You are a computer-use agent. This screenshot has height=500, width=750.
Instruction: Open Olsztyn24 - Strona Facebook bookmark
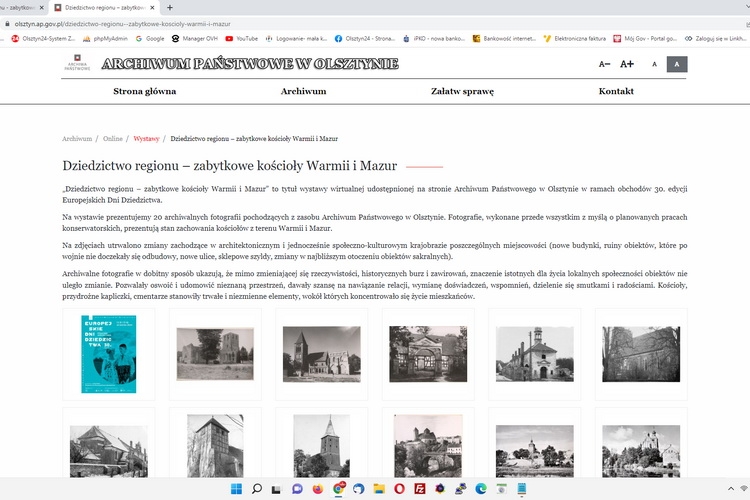click(x=365, y=39)
